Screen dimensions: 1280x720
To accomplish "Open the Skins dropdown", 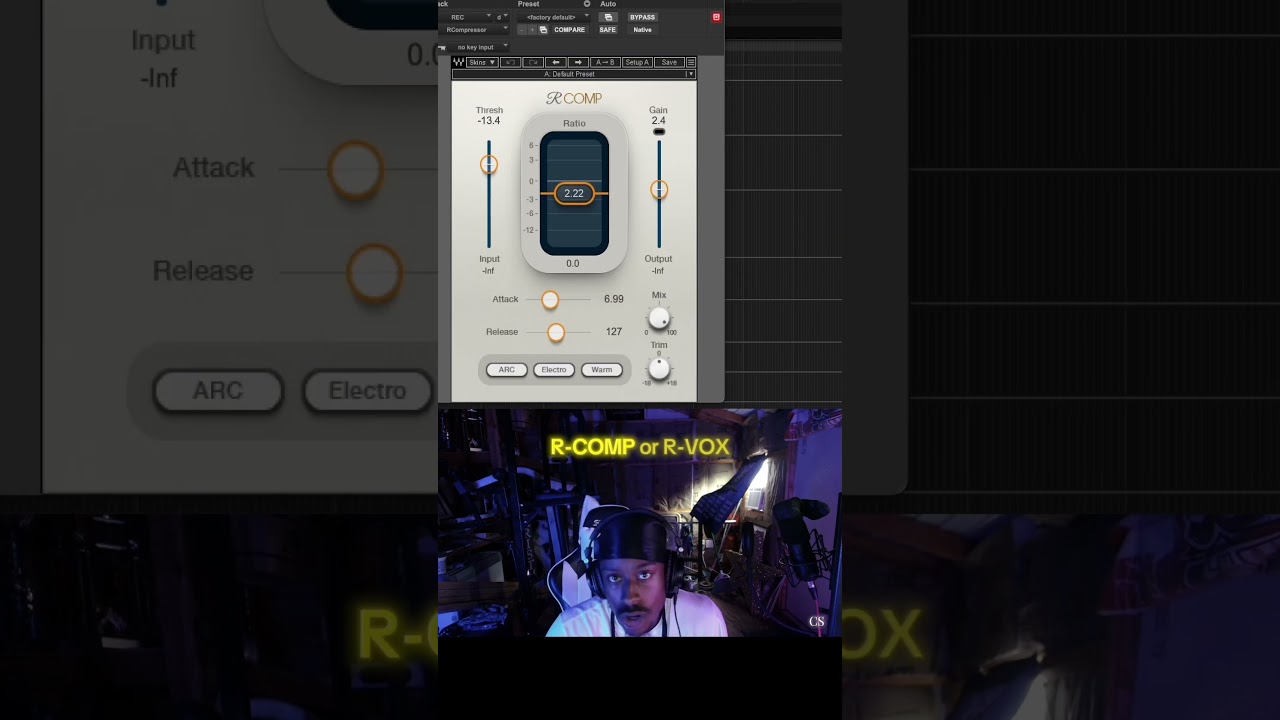I will coord(482,62).
